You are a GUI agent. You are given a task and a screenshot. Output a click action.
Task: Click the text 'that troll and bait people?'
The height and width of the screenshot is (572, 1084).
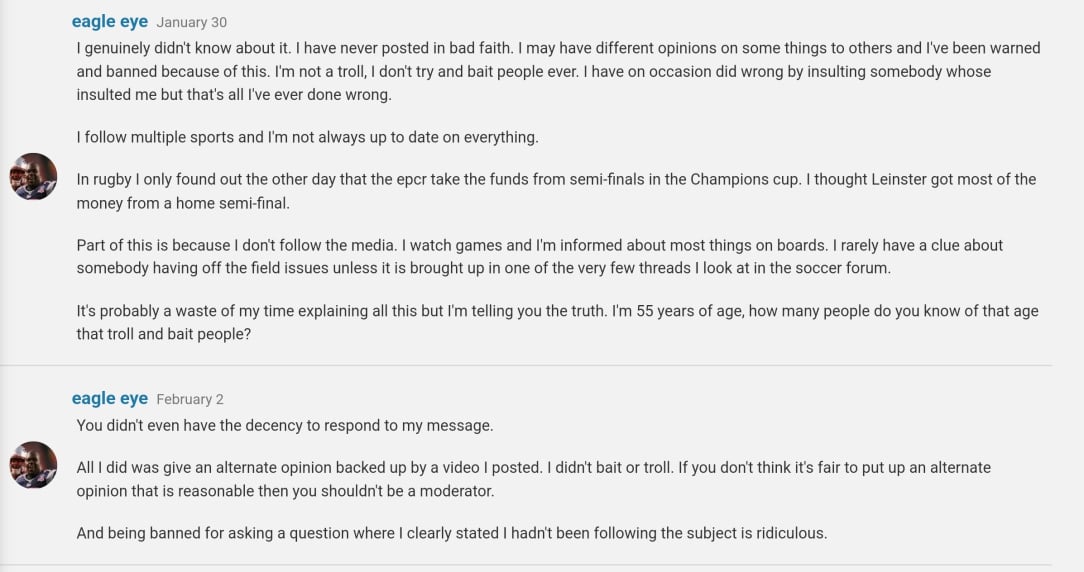(164, 334)
